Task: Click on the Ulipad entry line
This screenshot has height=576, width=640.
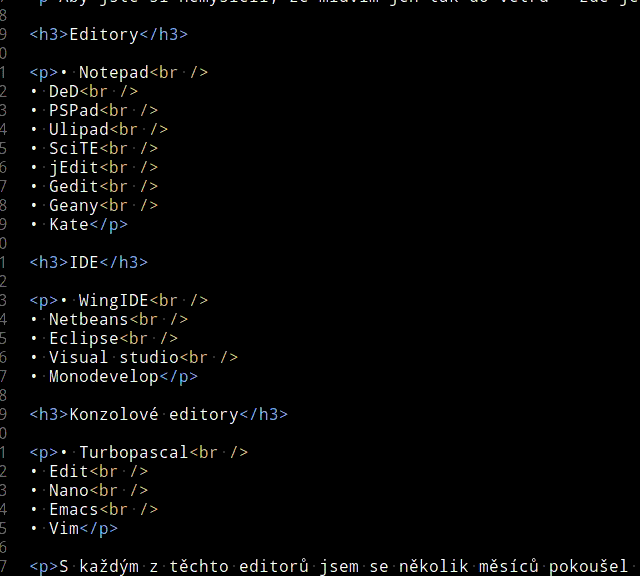Action: point(99,129)
